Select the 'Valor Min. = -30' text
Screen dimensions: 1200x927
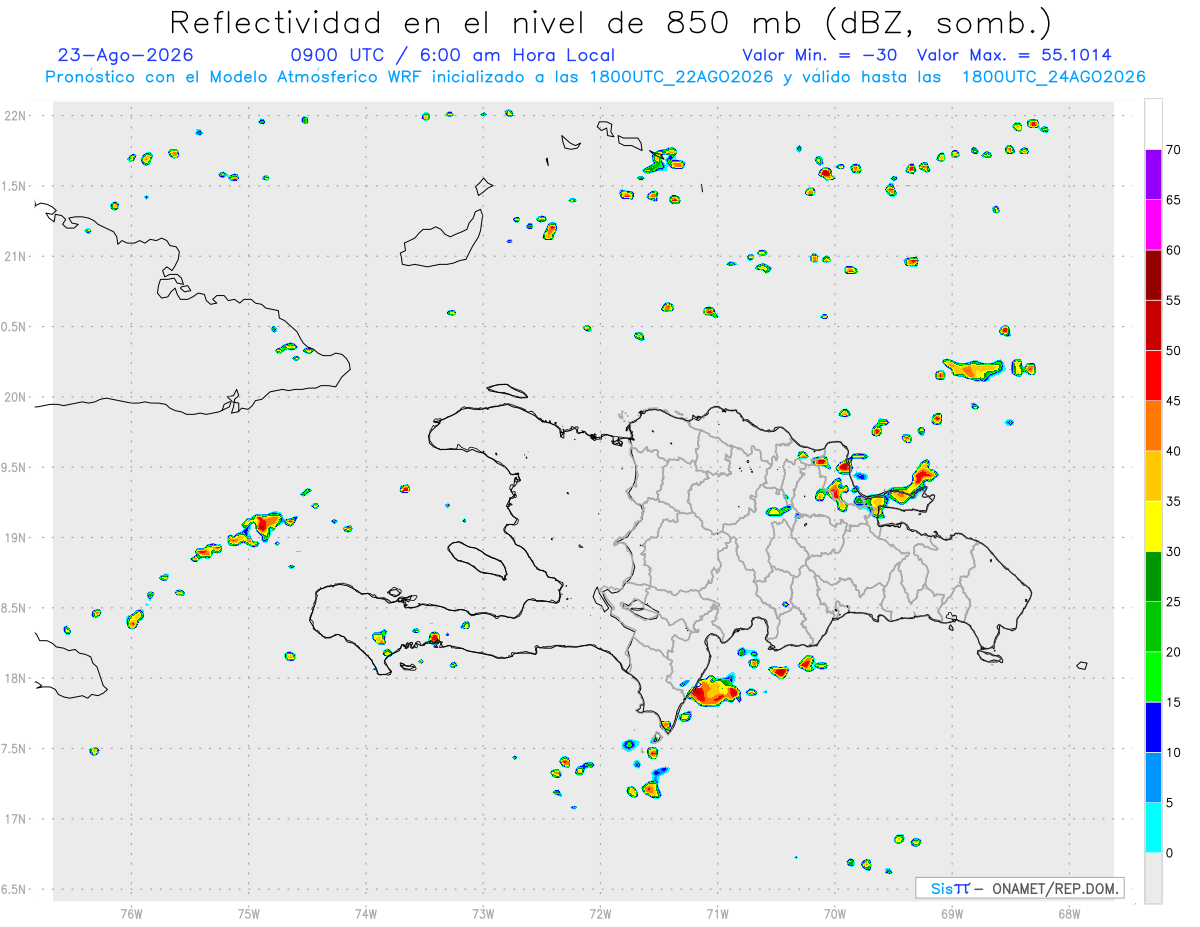(x=822, y=55)
